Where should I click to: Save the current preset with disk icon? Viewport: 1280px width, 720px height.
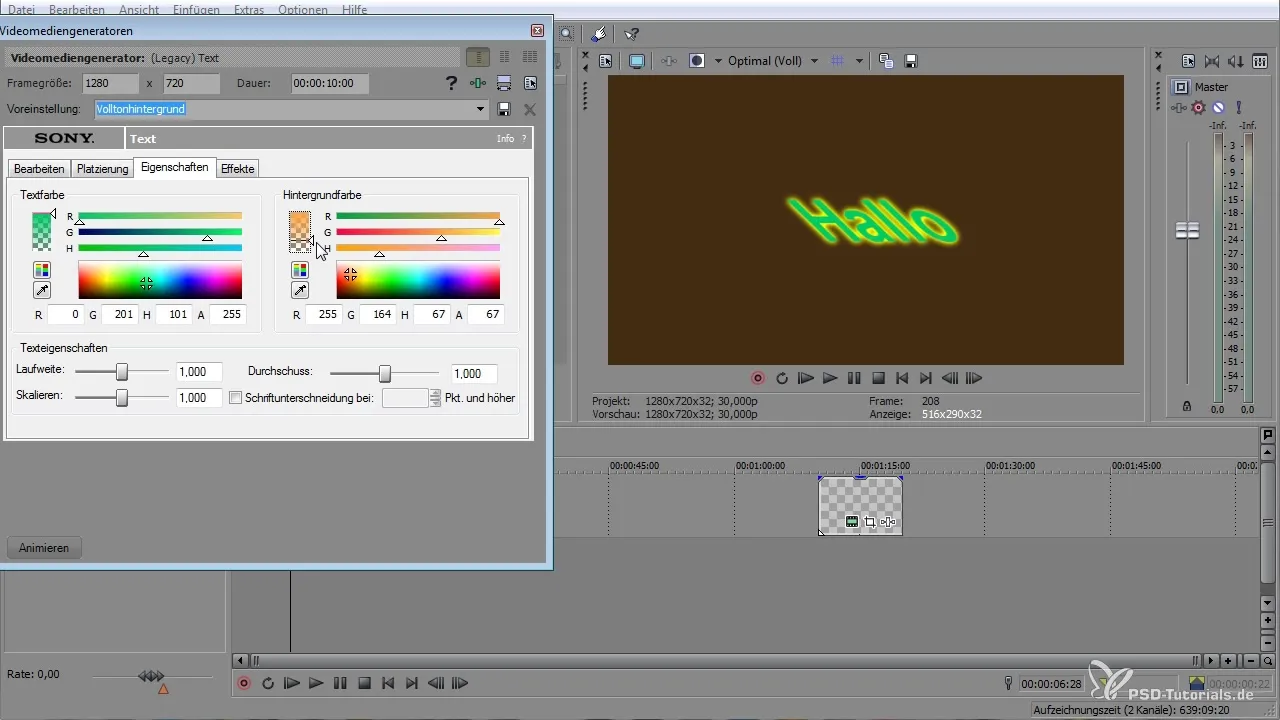pyautogui.click(x=504, y=109)
